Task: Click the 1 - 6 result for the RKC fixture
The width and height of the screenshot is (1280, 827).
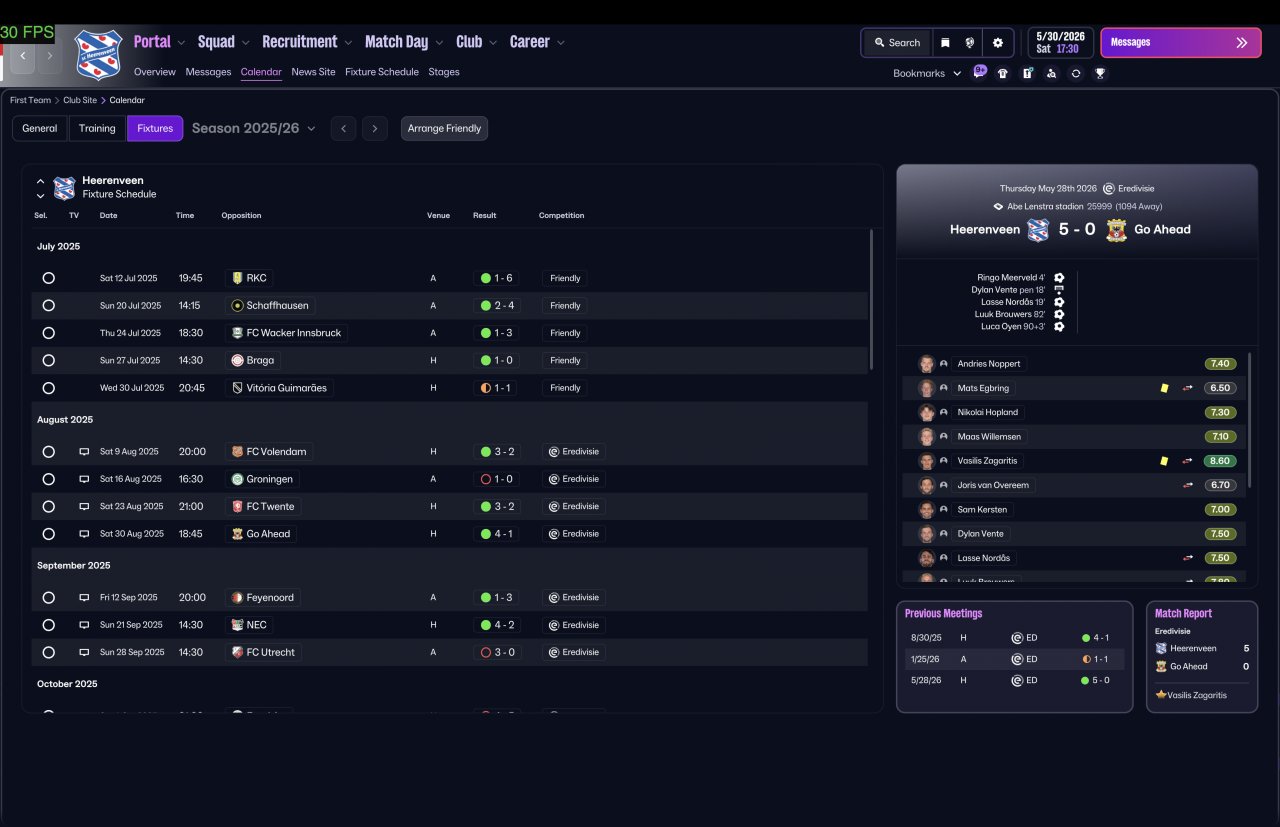Action: (x=496, y=278)
